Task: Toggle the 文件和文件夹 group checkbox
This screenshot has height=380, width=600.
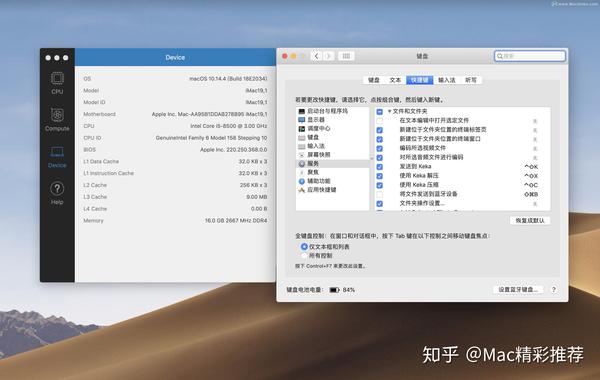Action: (380, 112)
